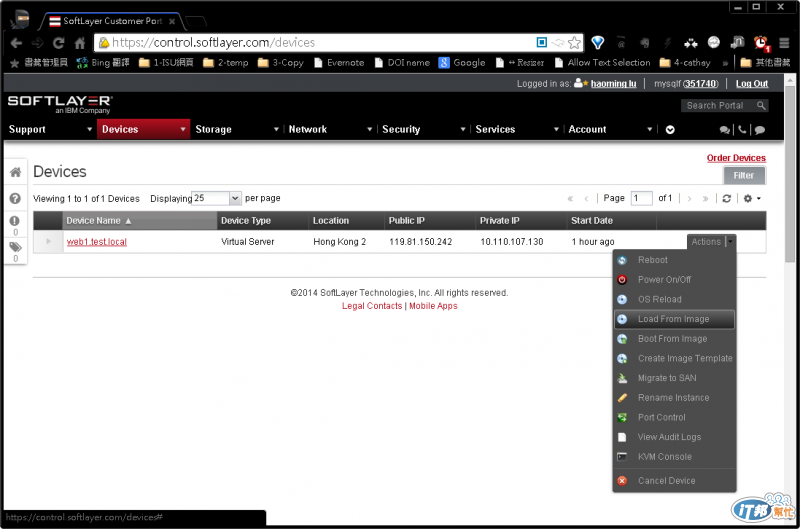Open the Evernote bookmark
The height and width of the screenshot is (529, 800).
tap(339, 63)
